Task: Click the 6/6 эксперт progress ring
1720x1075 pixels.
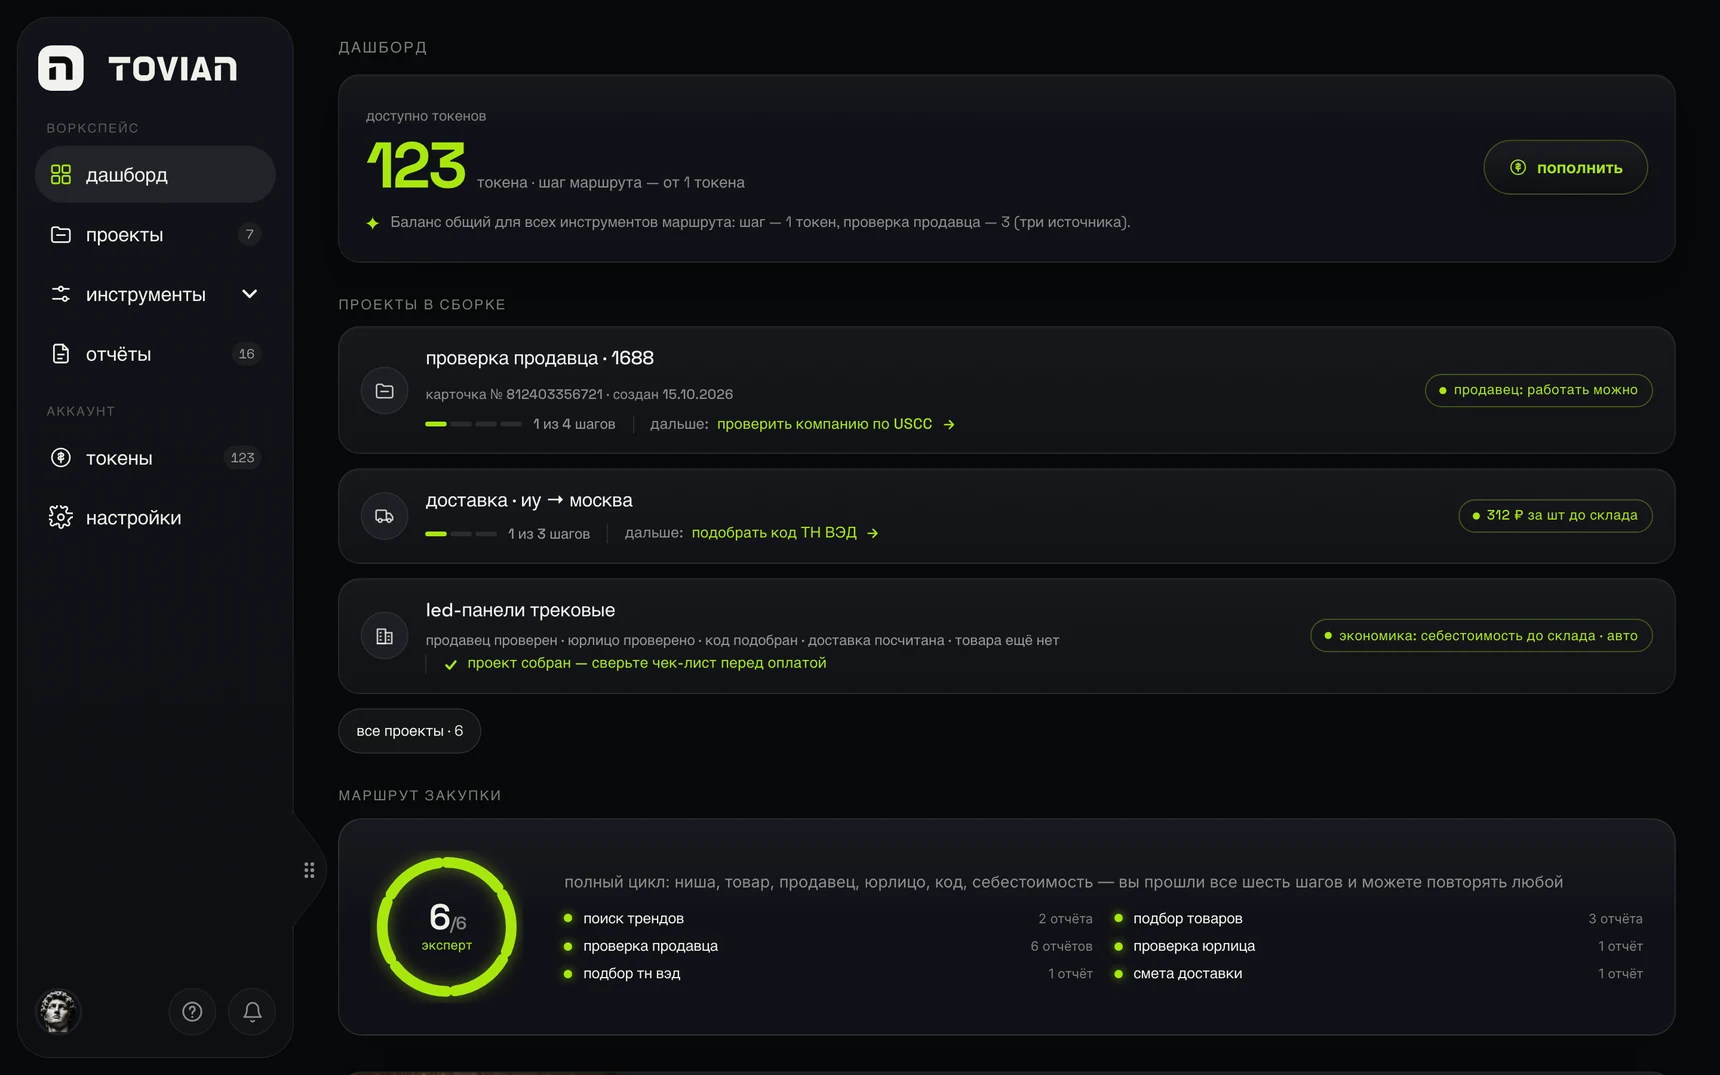Action: click(447, 927)
